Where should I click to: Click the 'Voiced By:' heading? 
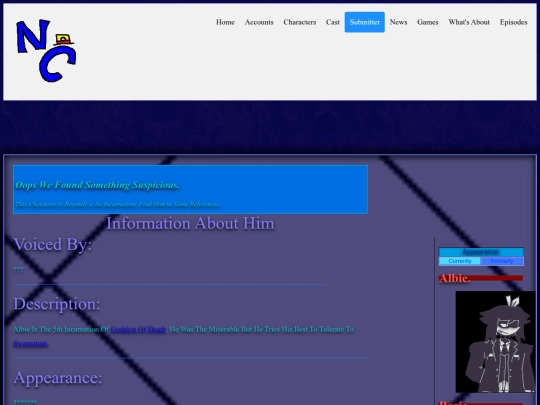(x=52, y=244)
